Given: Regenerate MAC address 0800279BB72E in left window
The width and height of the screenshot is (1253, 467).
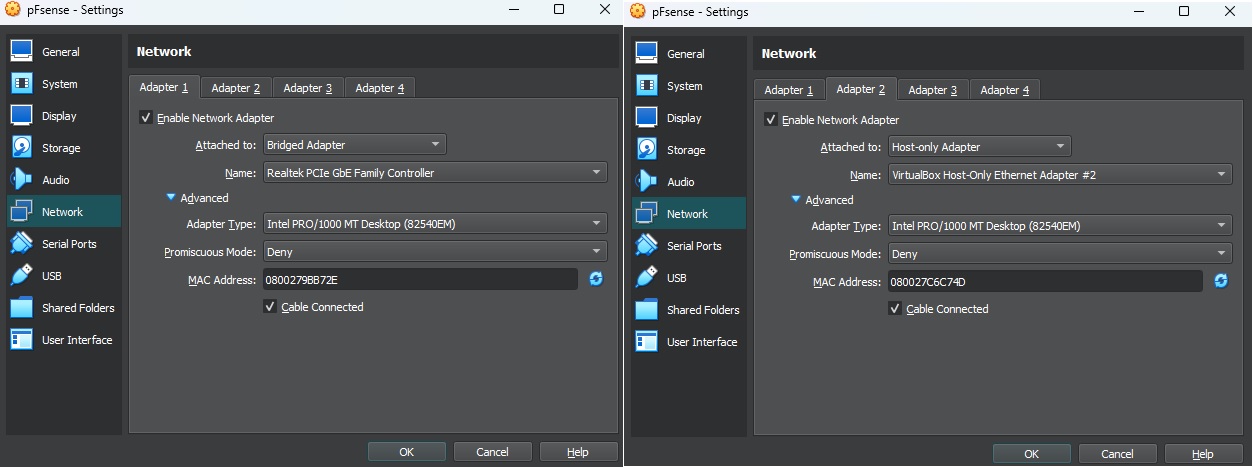Looking at the screenshot, I should [x=596, y=279].
